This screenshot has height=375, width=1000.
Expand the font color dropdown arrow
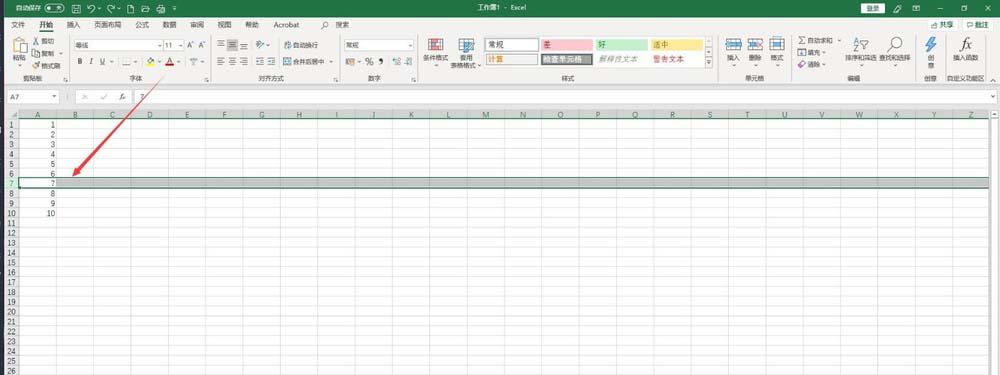(179, 62)
